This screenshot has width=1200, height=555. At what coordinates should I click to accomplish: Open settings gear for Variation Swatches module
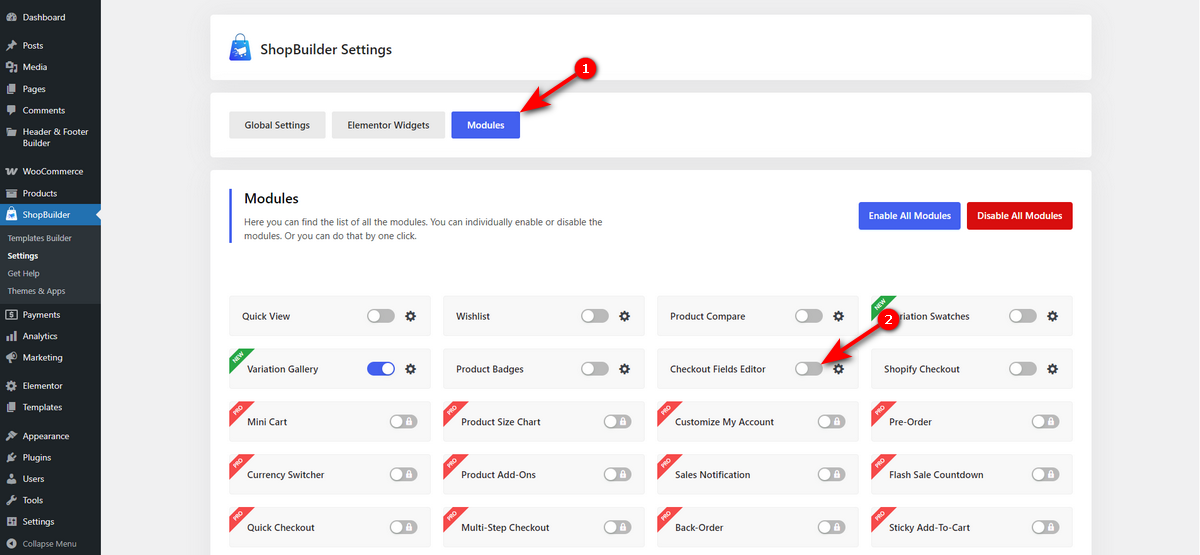pyautogui.click(x=1052, y=316)
